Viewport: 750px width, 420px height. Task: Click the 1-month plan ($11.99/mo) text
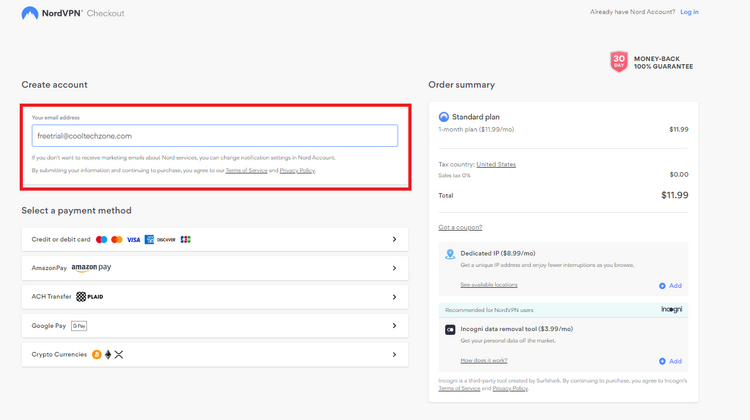coord(476,130)
